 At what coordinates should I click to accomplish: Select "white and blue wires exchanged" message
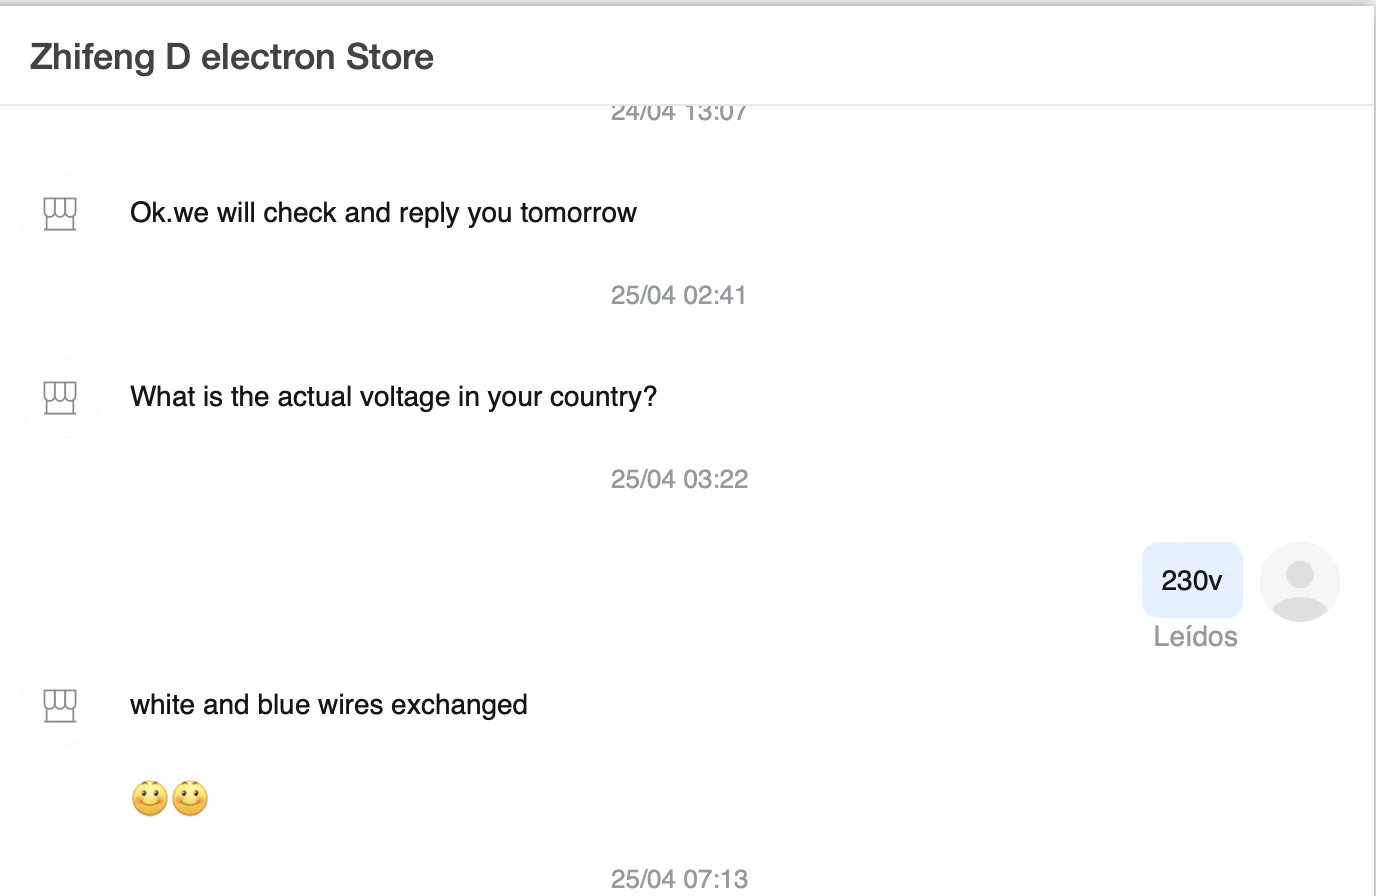[328, 705]
